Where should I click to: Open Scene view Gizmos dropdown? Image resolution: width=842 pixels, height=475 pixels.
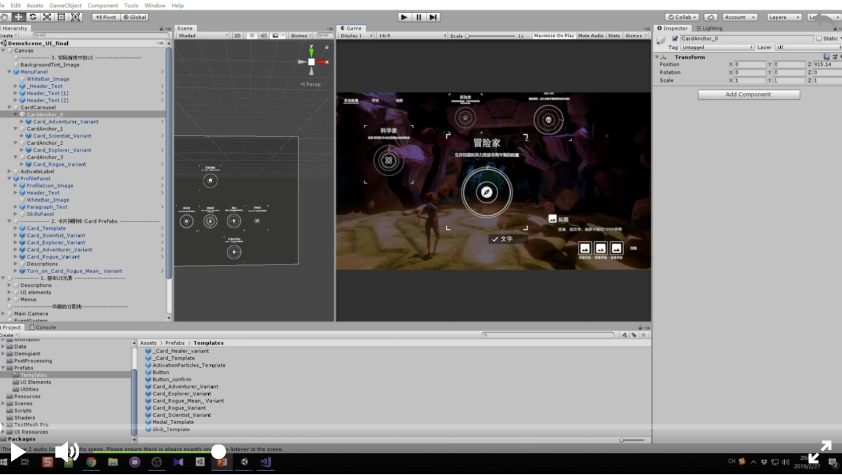pyautogui.click(x=300, y=35)
